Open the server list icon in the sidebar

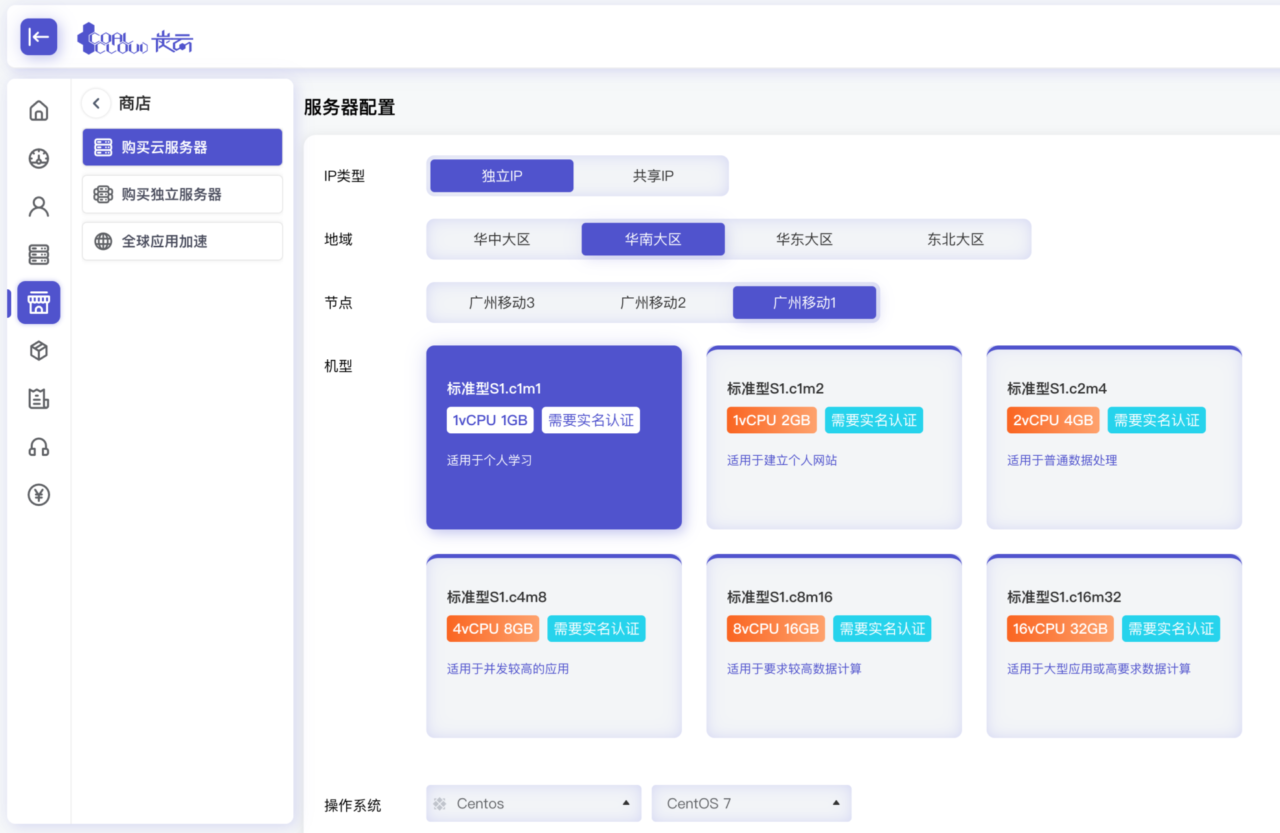(x=39, y=254)
